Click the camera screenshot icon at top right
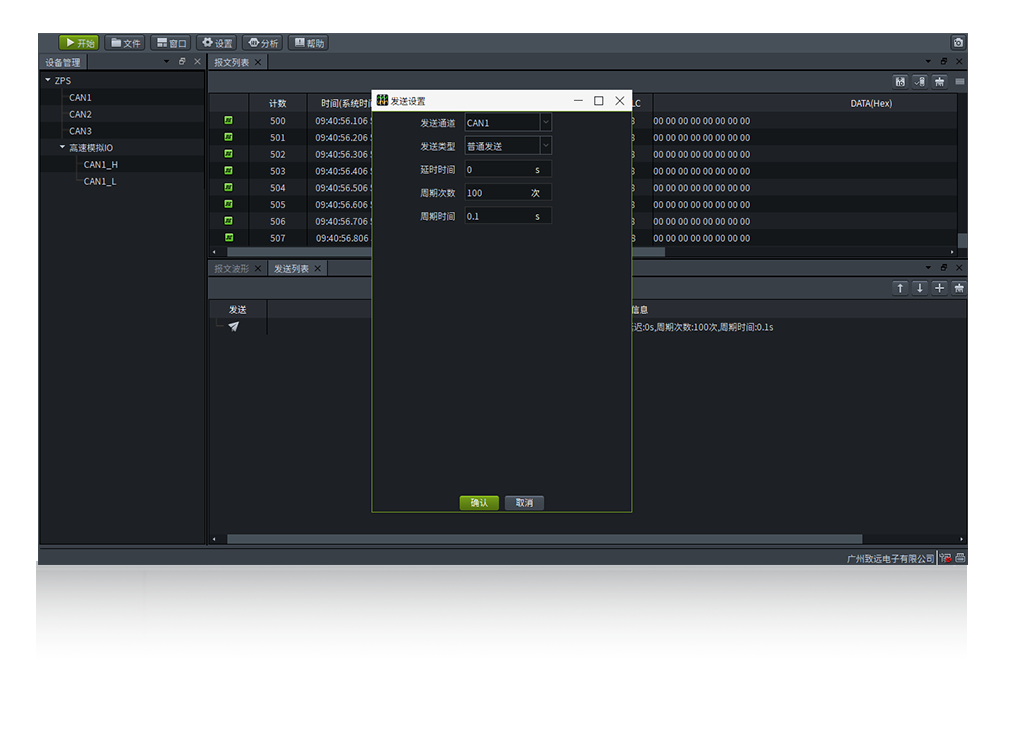The width and height of the screenshot is (1010, 730). click(958, 43)
